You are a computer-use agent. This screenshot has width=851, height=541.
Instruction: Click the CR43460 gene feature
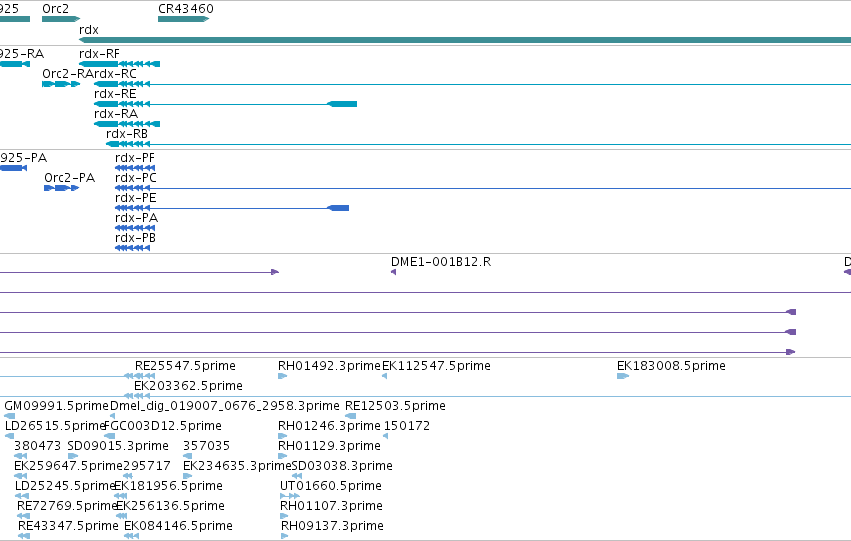click(x=183, y=19)
